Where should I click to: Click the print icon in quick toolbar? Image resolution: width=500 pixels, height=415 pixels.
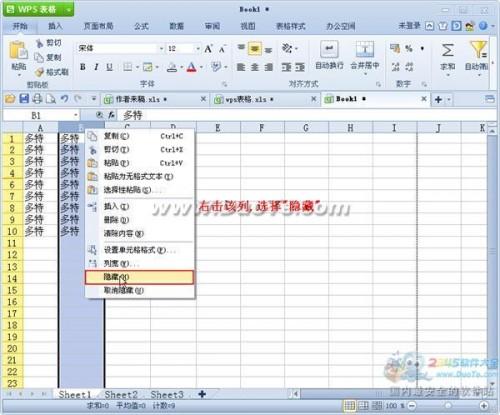coord(37,99)
